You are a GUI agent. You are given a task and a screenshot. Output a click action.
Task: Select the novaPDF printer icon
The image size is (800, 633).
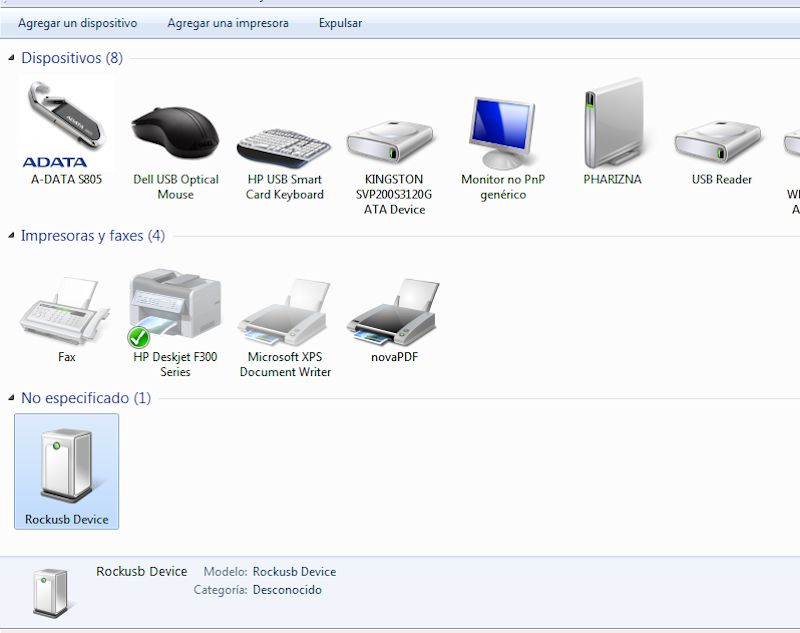393,312
